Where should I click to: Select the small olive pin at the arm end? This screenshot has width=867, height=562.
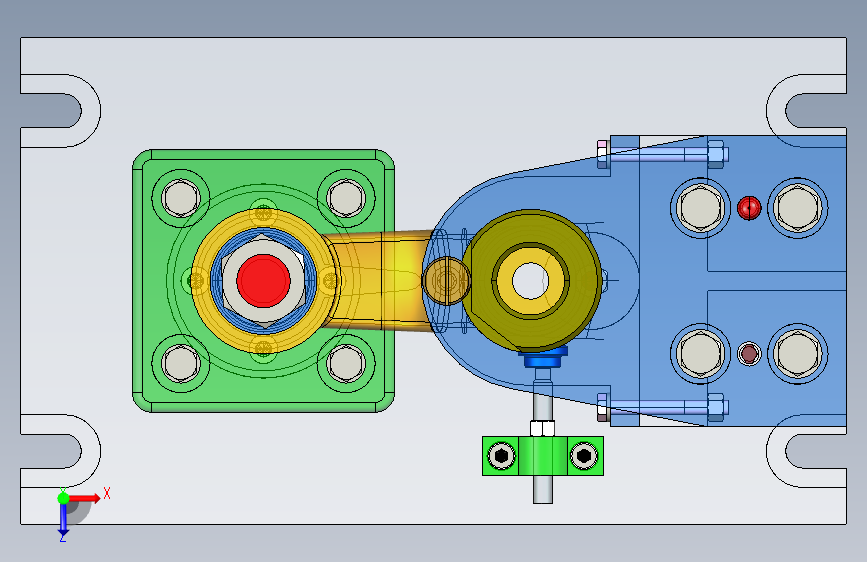(x=445, y=281)
